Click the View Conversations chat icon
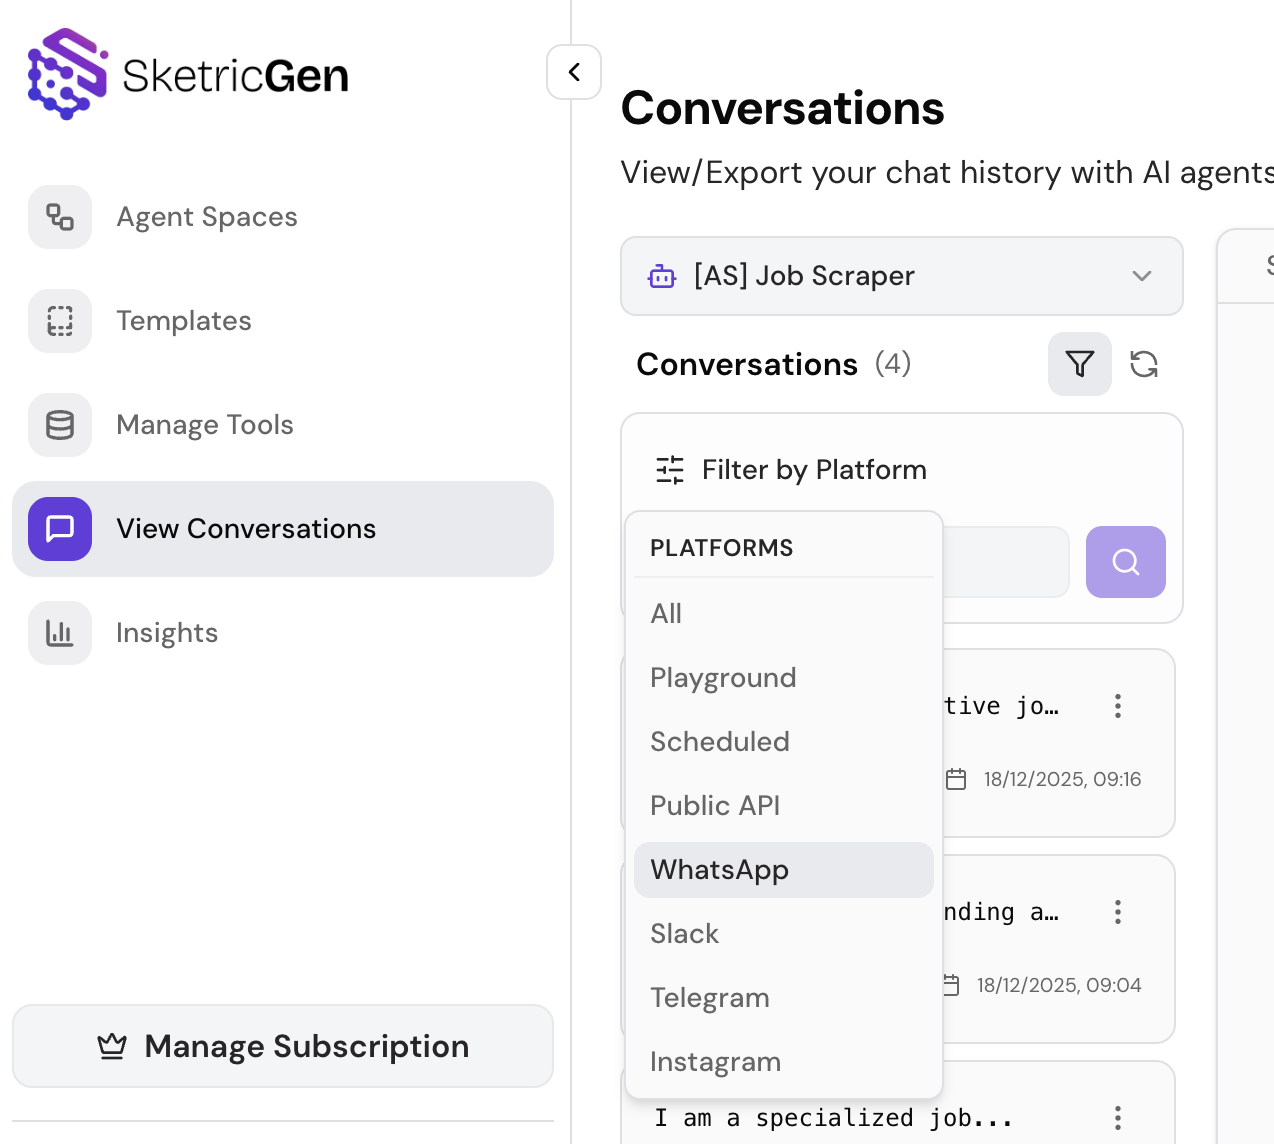Viewport: 1274px width, 1144px height. (x=59, y=529)
